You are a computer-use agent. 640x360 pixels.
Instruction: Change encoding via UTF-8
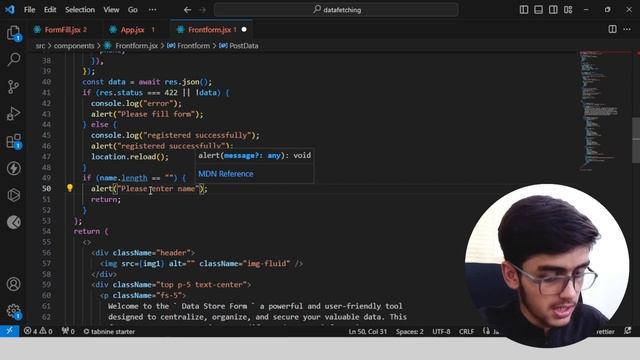(441, 331)
